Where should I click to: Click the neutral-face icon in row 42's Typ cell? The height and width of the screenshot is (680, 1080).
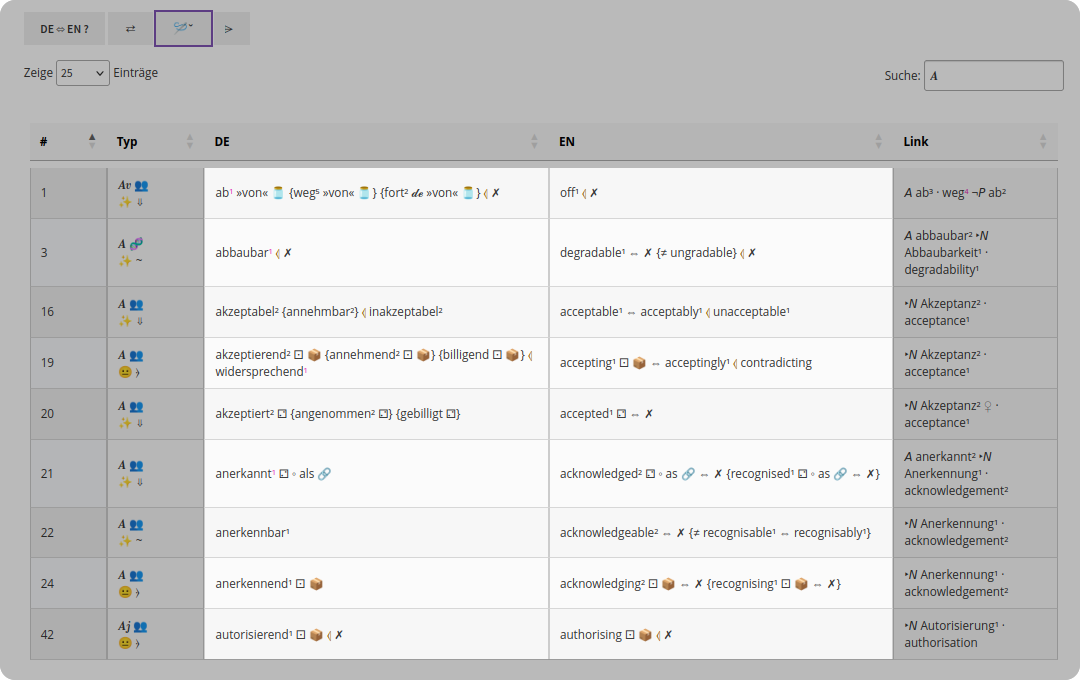click(125, 643)
